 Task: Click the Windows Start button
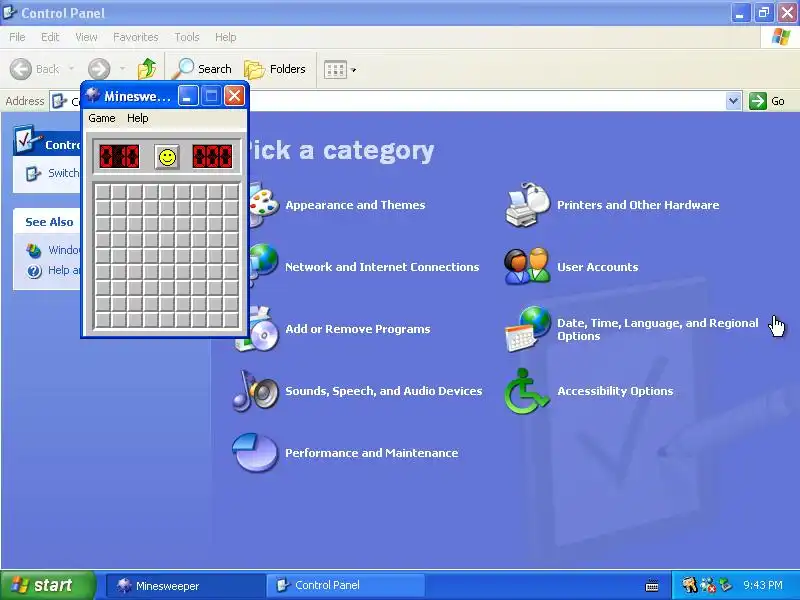[x=47, y=585]
